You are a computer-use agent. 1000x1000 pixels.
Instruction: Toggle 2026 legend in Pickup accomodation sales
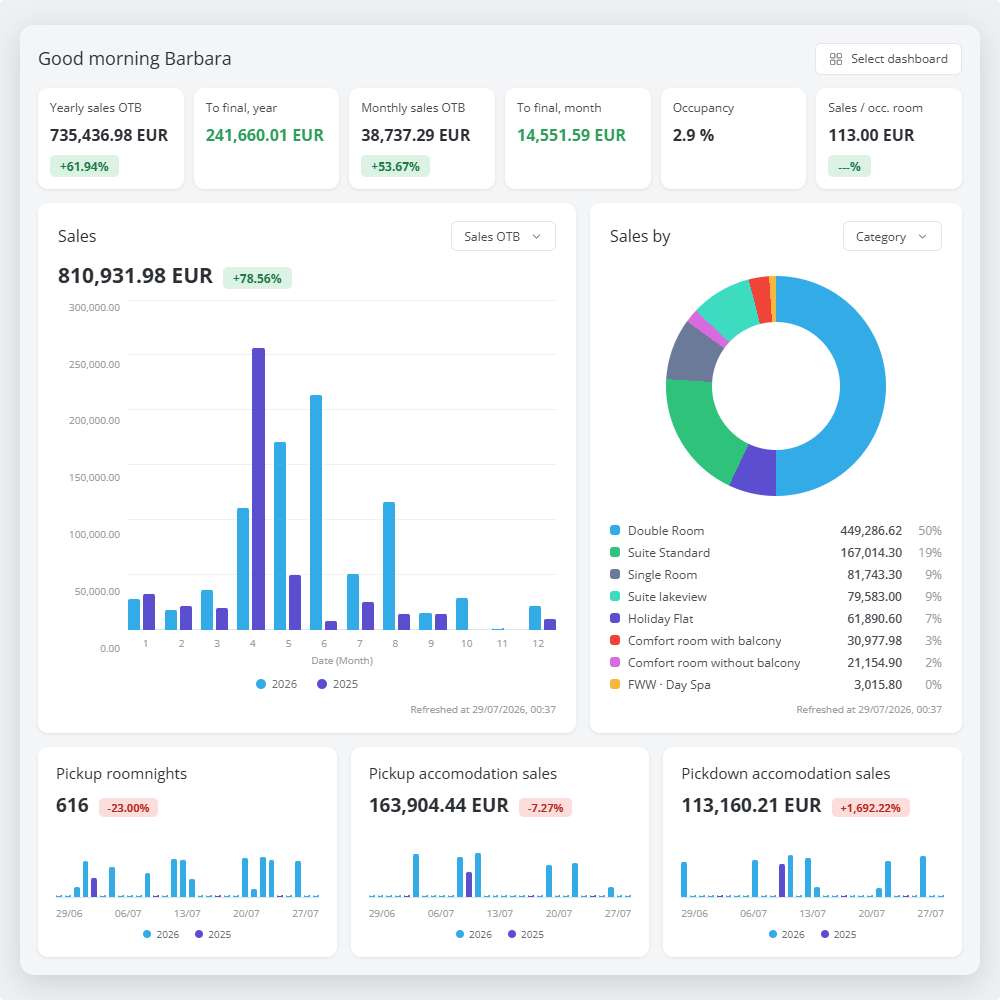(474, 934)
